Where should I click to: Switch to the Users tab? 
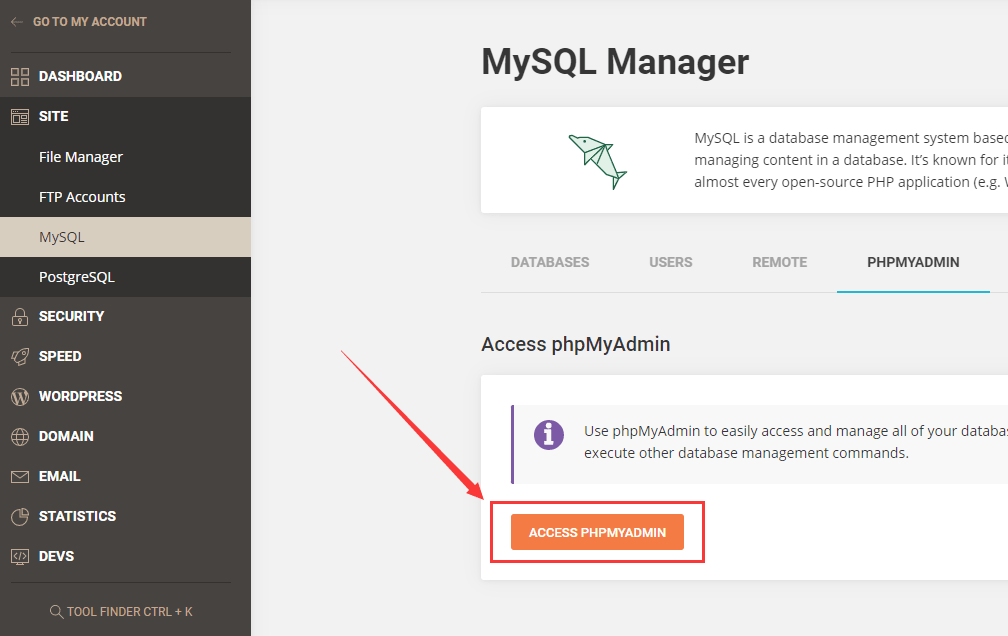(670, 262)
